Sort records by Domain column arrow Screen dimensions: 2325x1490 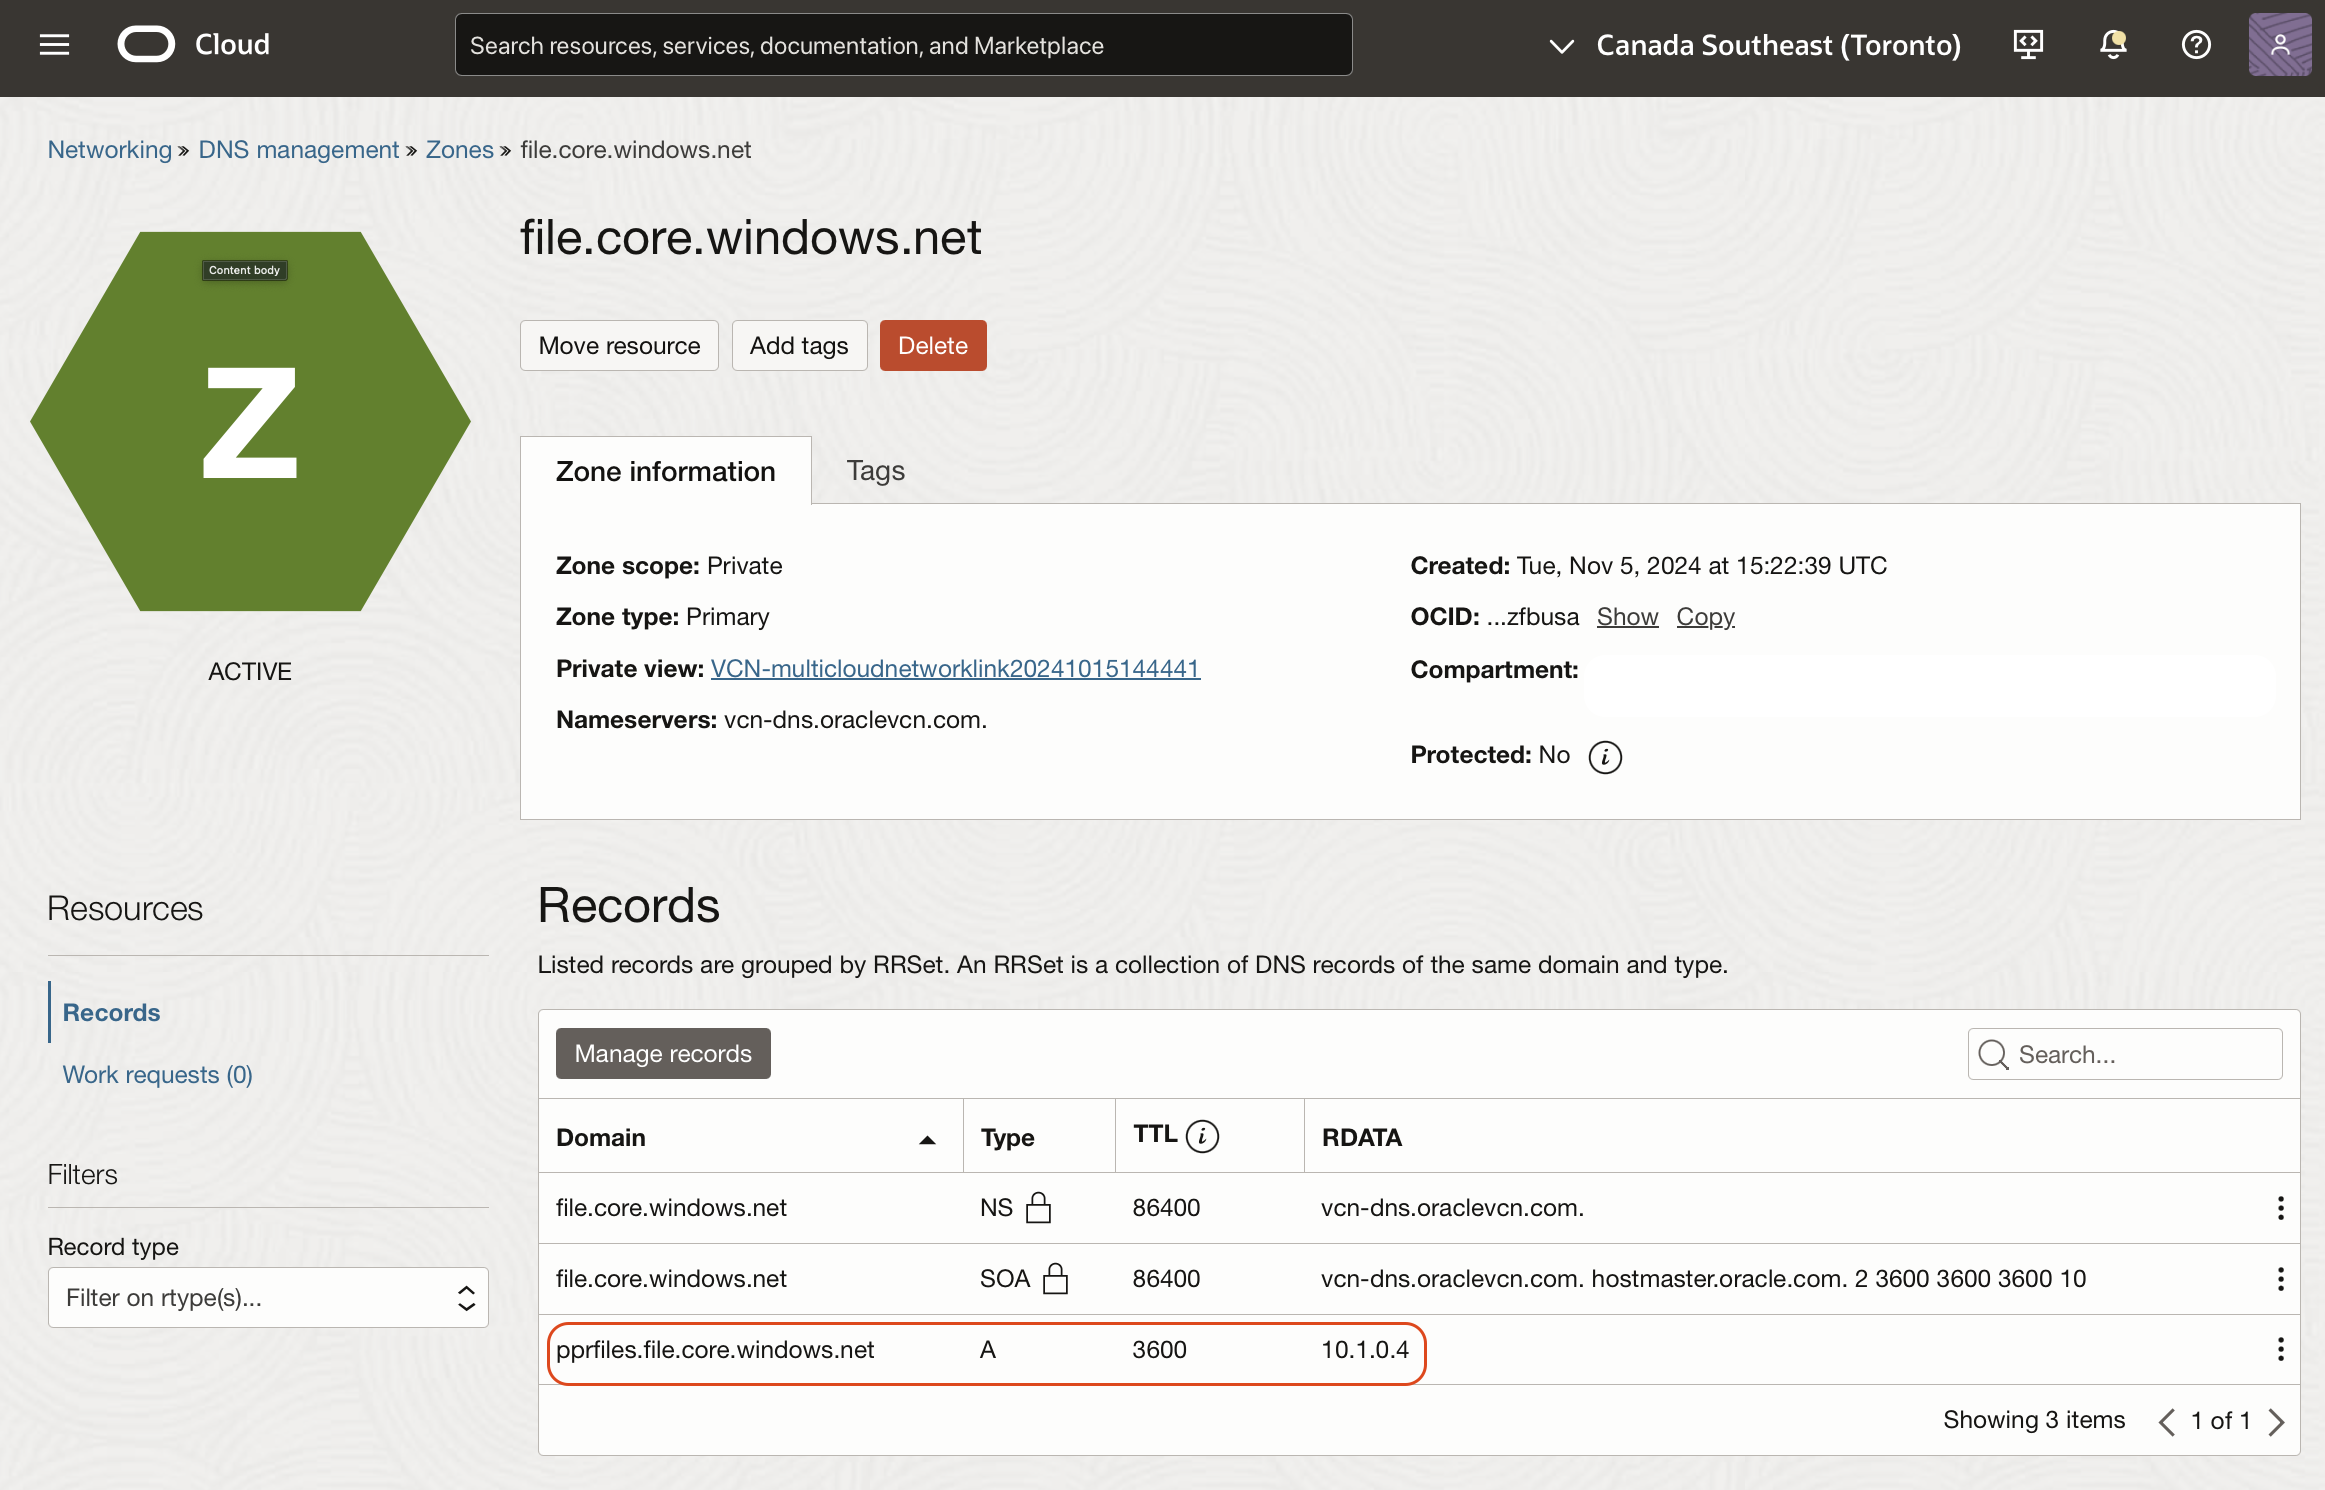(927, 1139)
